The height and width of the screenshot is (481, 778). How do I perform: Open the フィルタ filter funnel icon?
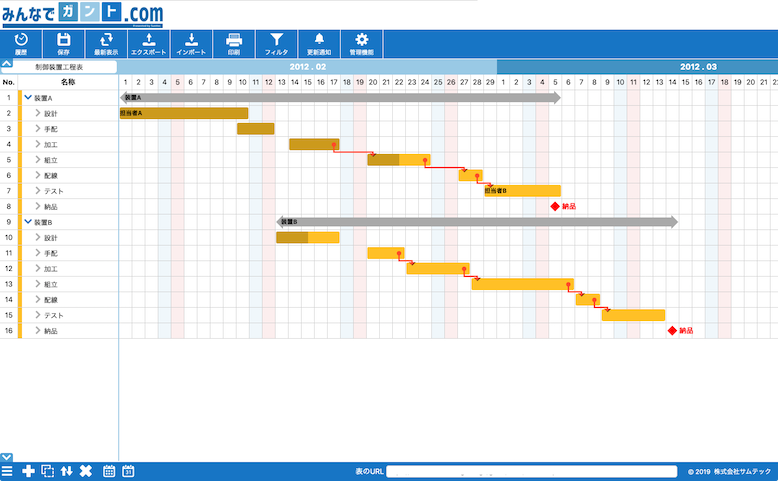(x=277, y=40)
